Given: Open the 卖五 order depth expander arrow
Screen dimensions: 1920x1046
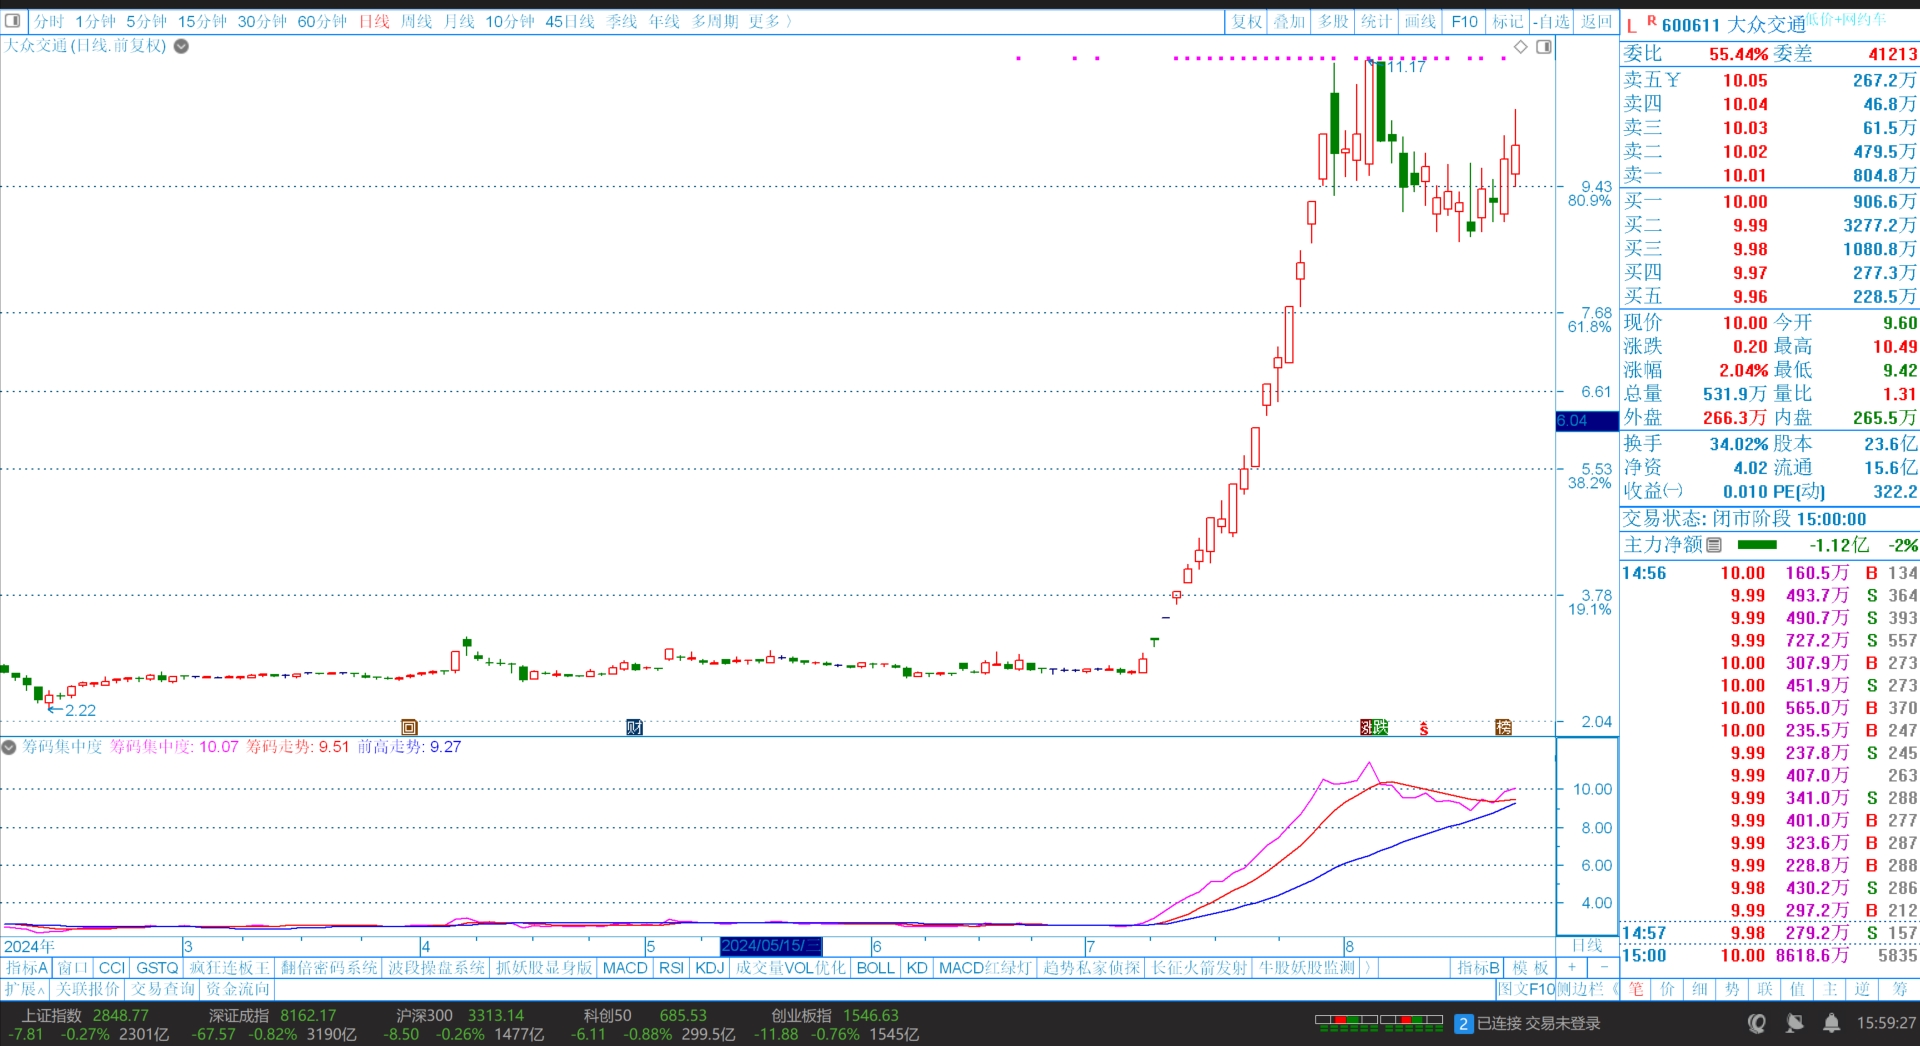Looking at the screenshot, I should click(1674, 80).
